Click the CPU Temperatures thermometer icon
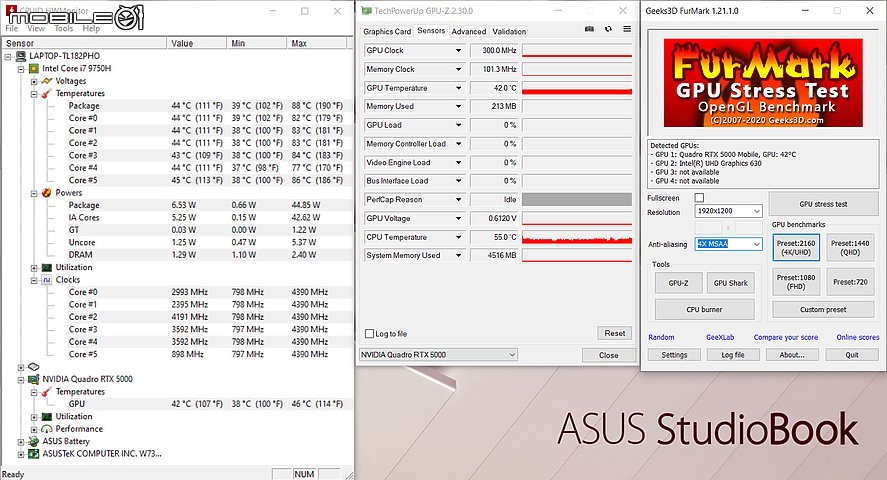This screenshot has height=480, width=887. click(x=46, y=93)
